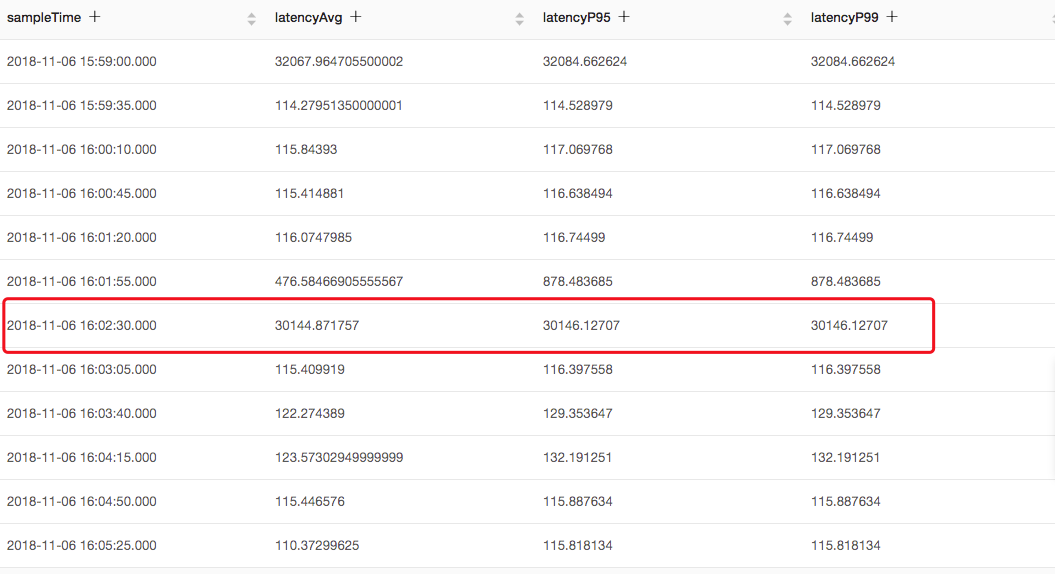Click latencyAvg value 110.37299625
The height and width of the screenshot is (574, 1055).
(x=316, y=545)
